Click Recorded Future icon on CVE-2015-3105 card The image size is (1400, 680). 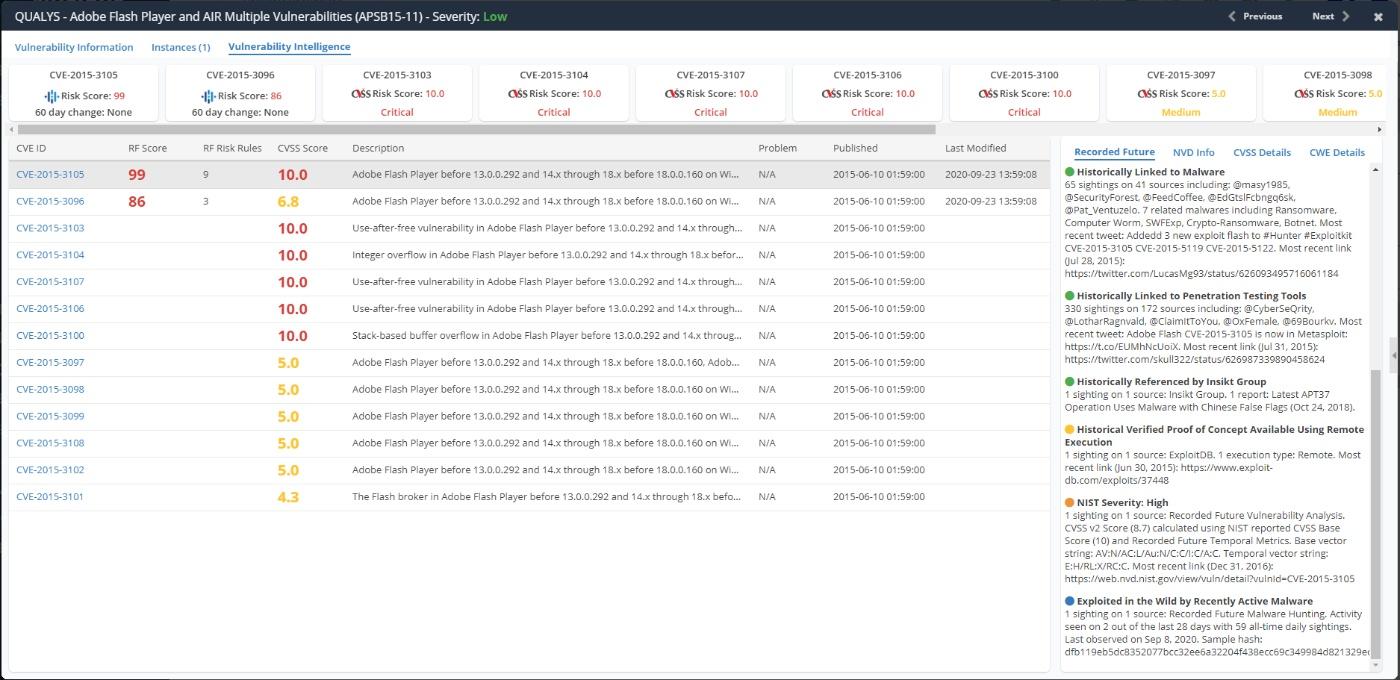click(x=53, y=96)
